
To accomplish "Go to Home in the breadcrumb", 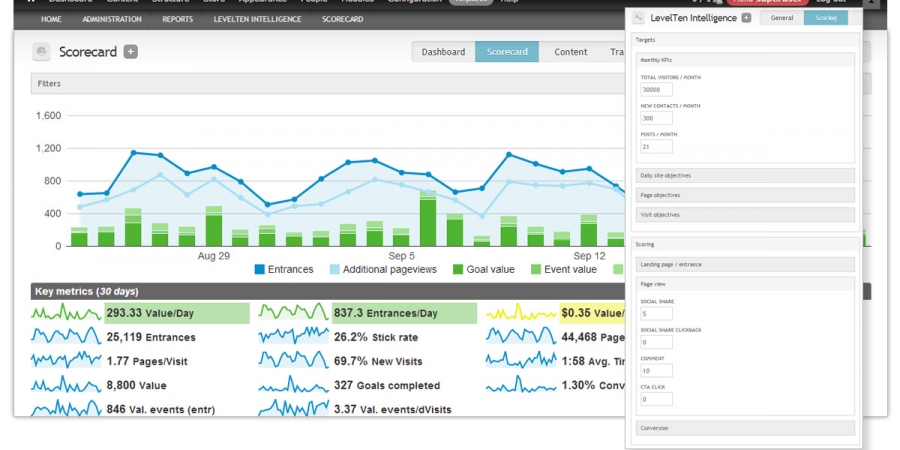I will click(51, 19).
